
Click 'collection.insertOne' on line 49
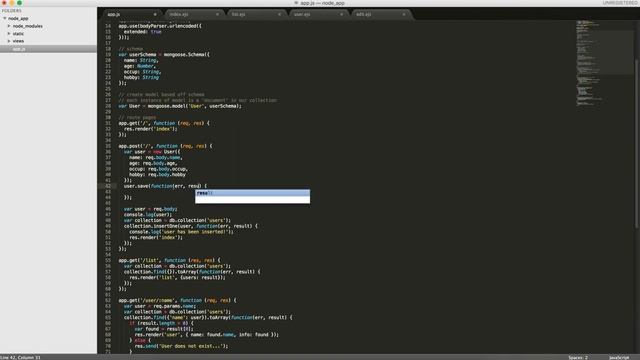pos(151,226)
